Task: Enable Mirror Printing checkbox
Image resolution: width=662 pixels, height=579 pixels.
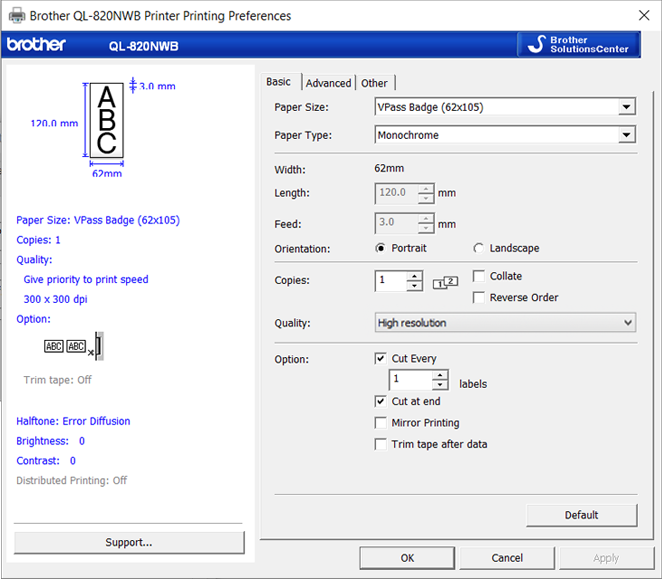Action: coord(380,423)
